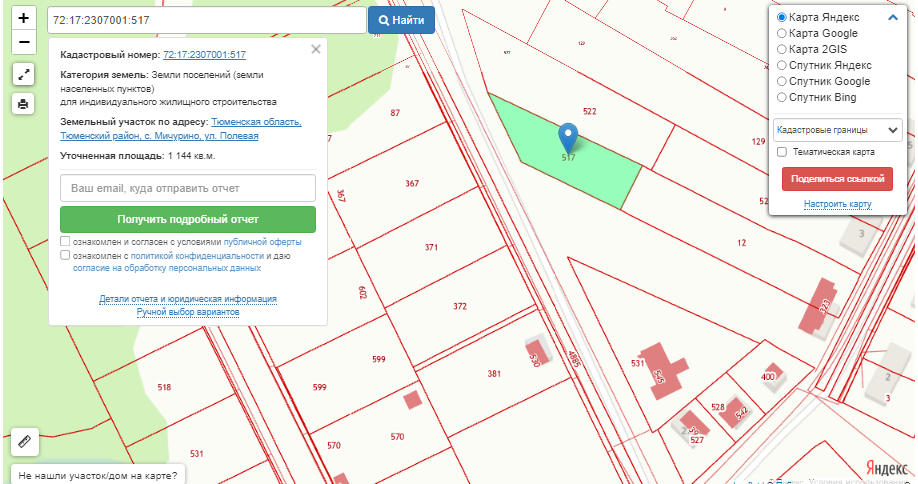Click parcel label 87 on map
Screen dimensions: 918x484
point(395,113)
